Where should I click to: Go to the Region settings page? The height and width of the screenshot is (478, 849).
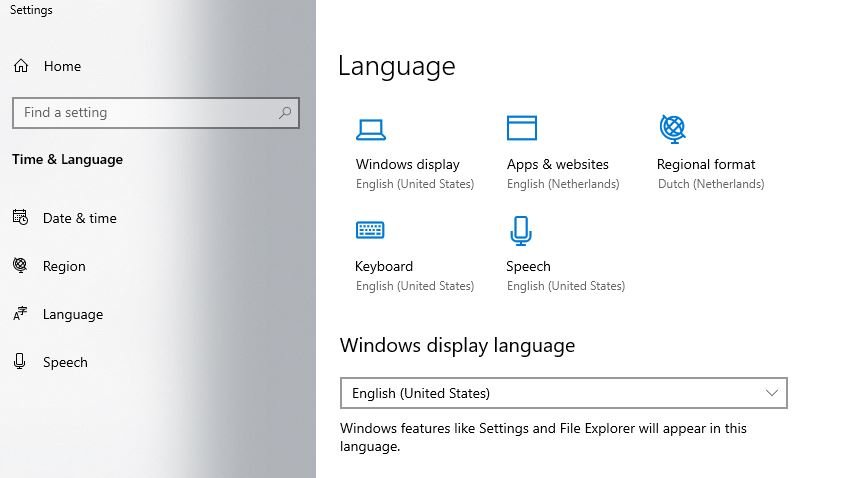(64, 266)
